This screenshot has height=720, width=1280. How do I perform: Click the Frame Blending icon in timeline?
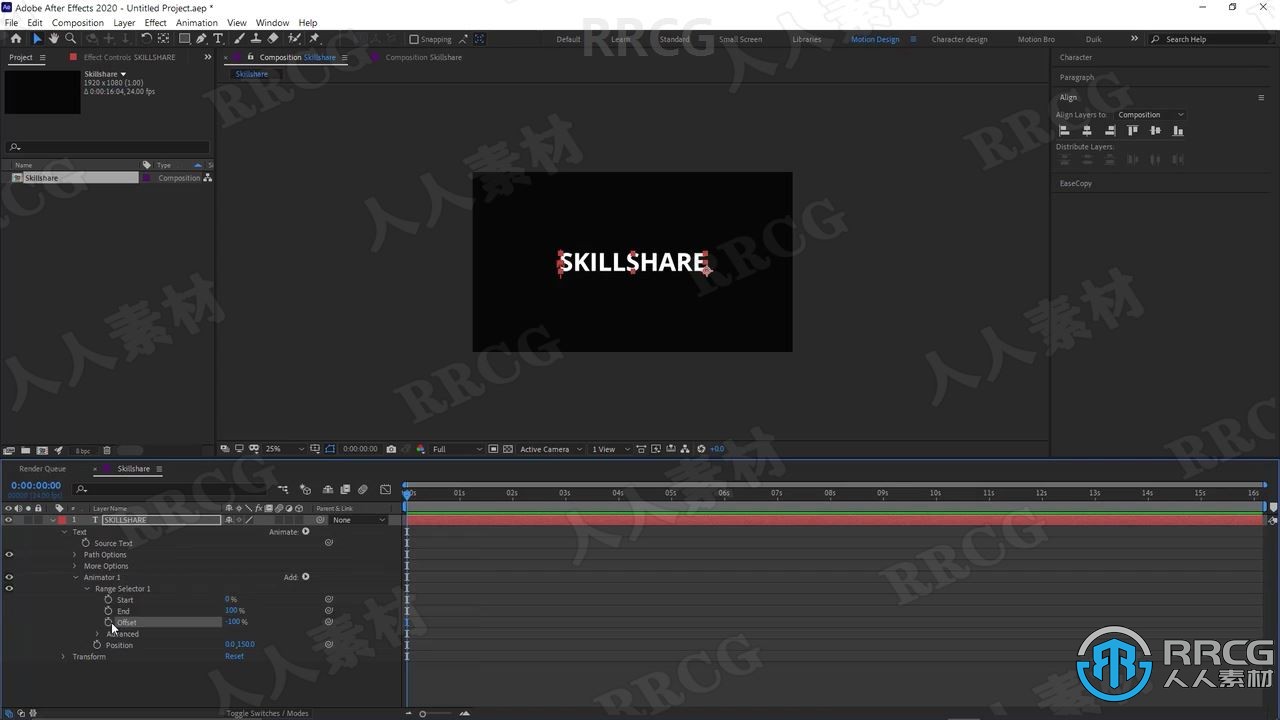click(345, 489)
